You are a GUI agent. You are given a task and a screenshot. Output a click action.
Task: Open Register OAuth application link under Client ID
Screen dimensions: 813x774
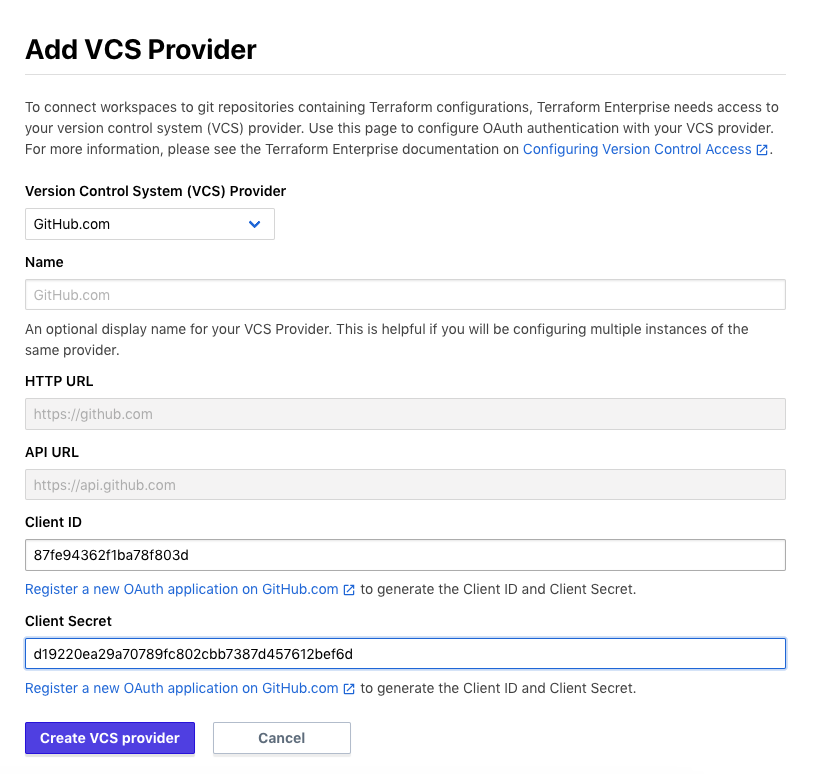click(182, 589)
